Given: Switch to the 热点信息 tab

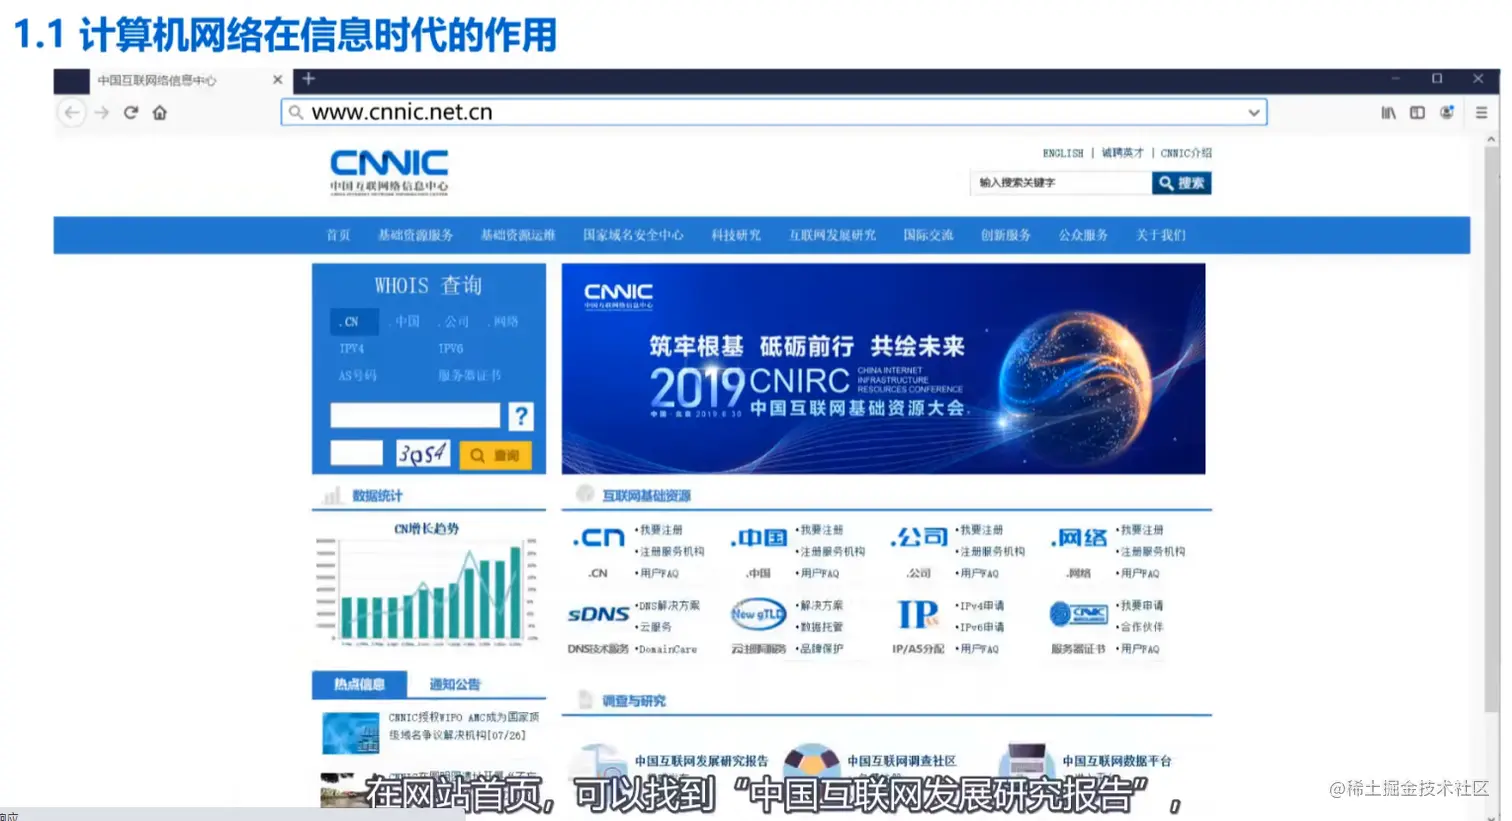Looking at the screenshot, I should point(359,685).
